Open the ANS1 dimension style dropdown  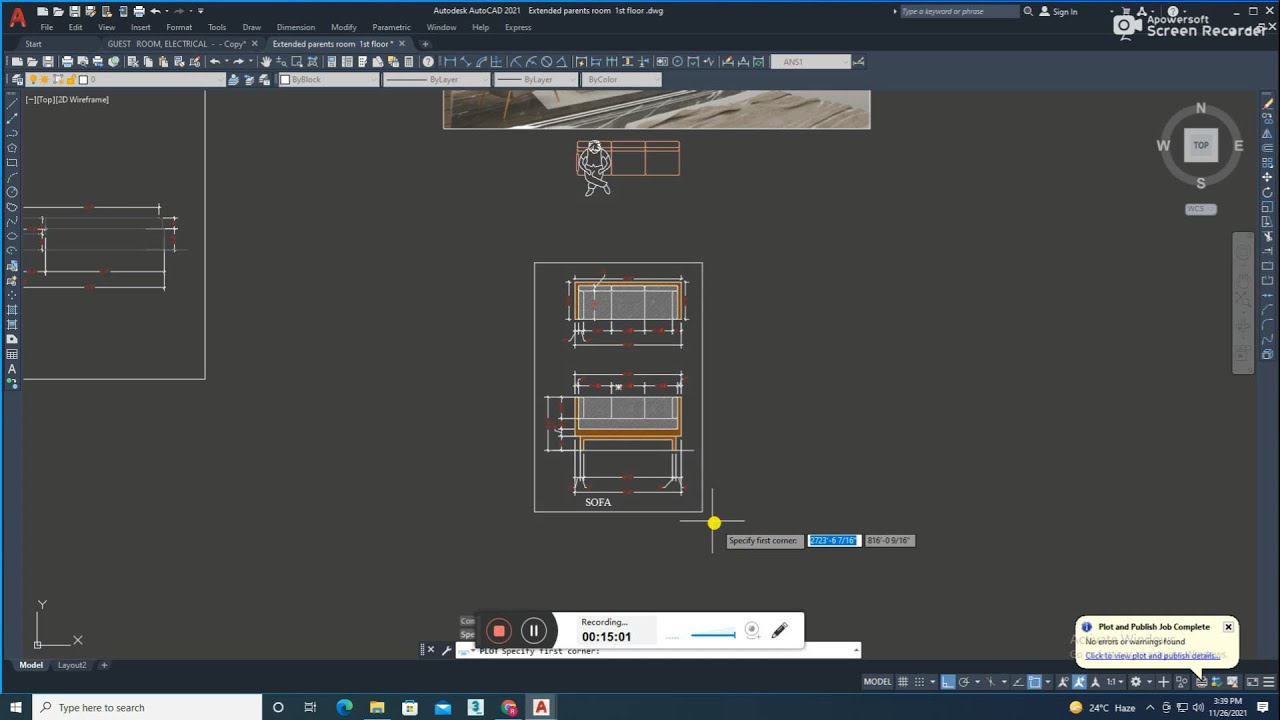810,62
